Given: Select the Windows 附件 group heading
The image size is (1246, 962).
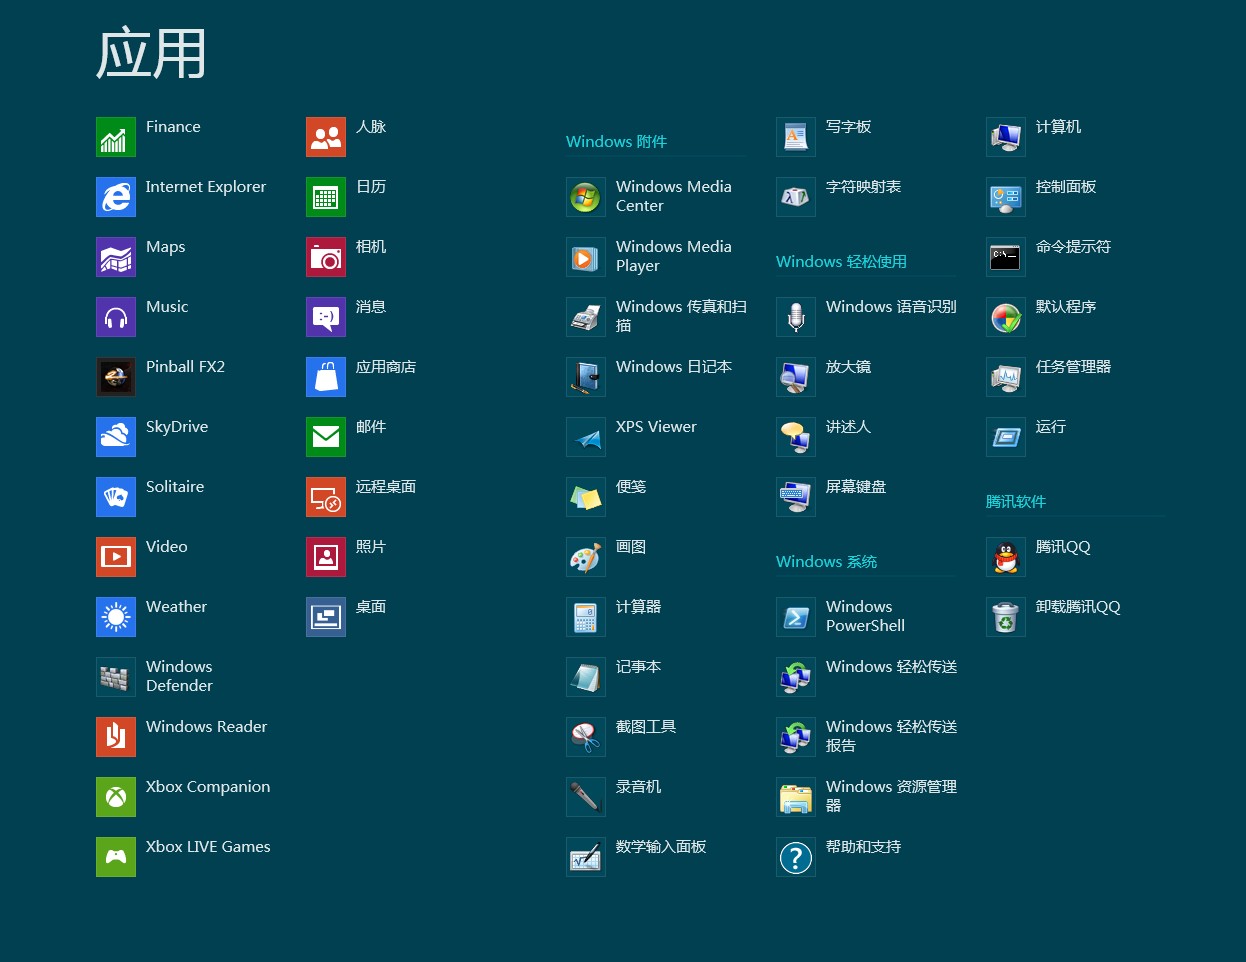Looking at the screenshot, I should 616,142.
